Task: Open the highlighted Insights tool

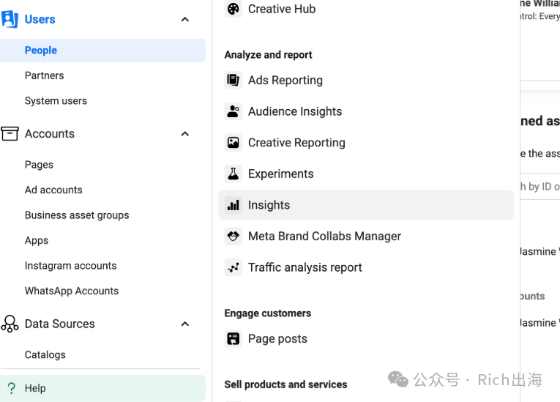Action: pyautogui.click(x=366, y=205)
